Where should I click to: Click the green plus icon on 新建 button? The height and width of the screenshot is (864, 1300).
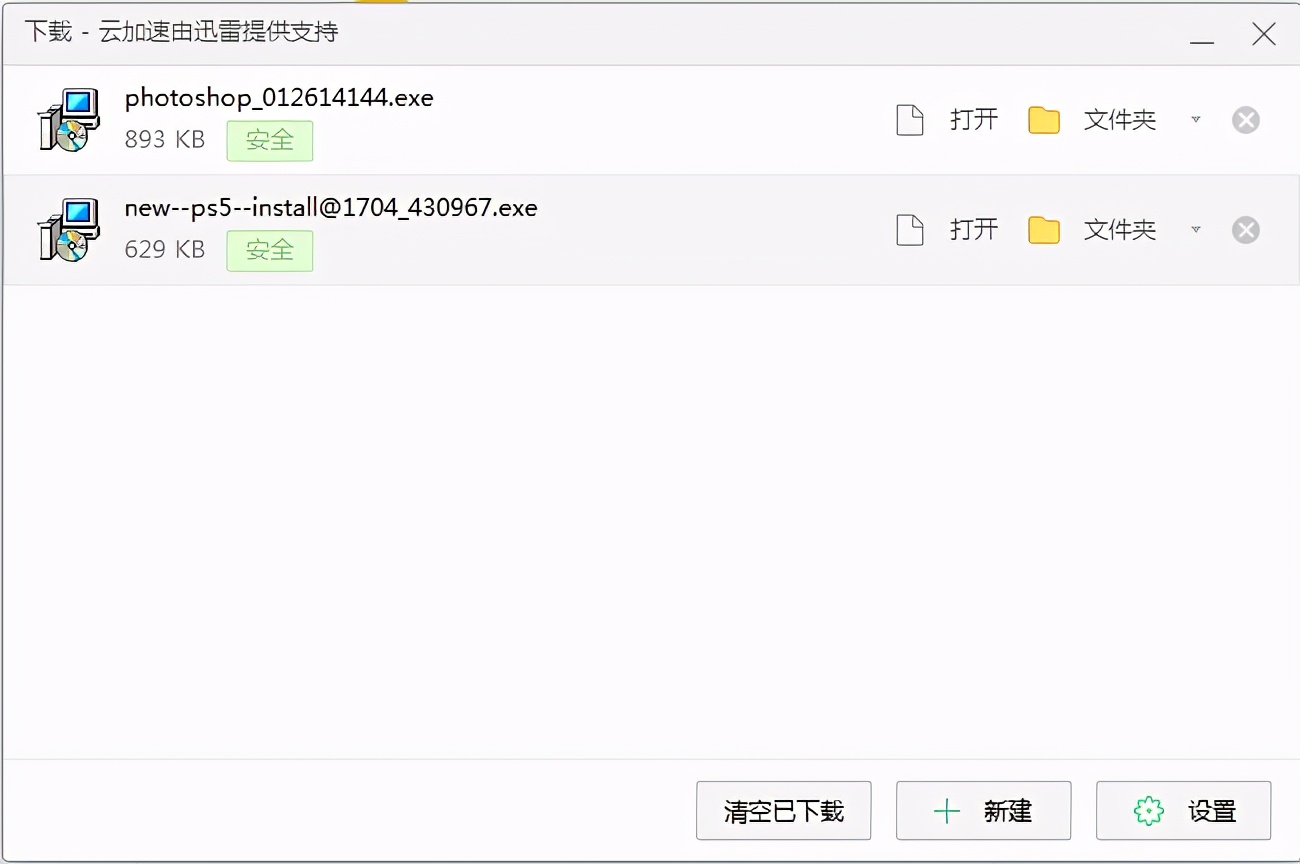[945, 811]
